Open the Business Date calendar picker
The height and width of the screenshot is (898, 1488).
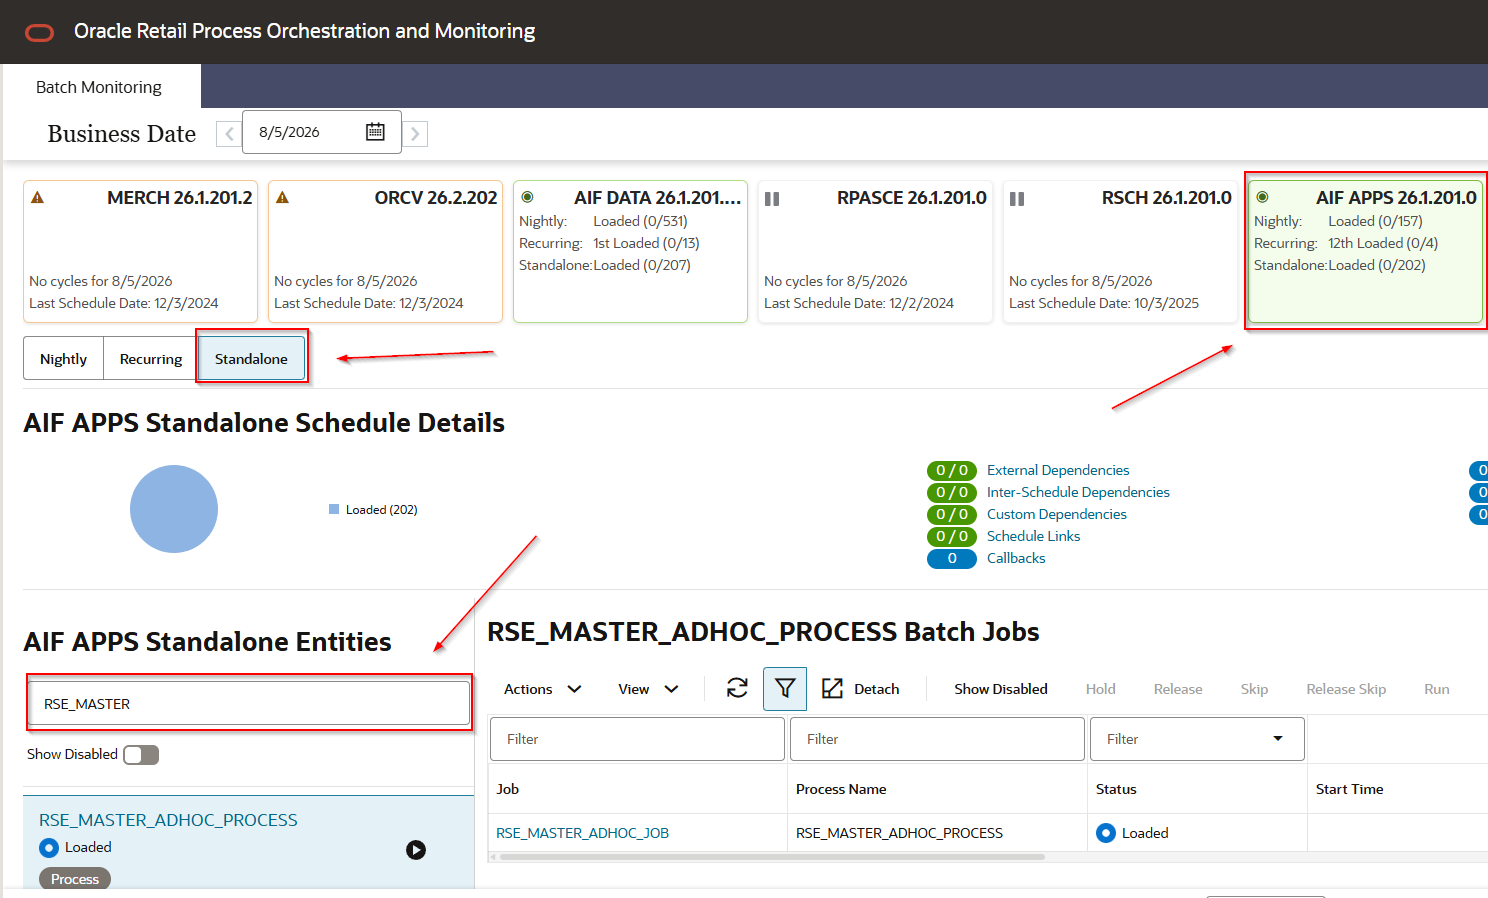pos(375,132)
